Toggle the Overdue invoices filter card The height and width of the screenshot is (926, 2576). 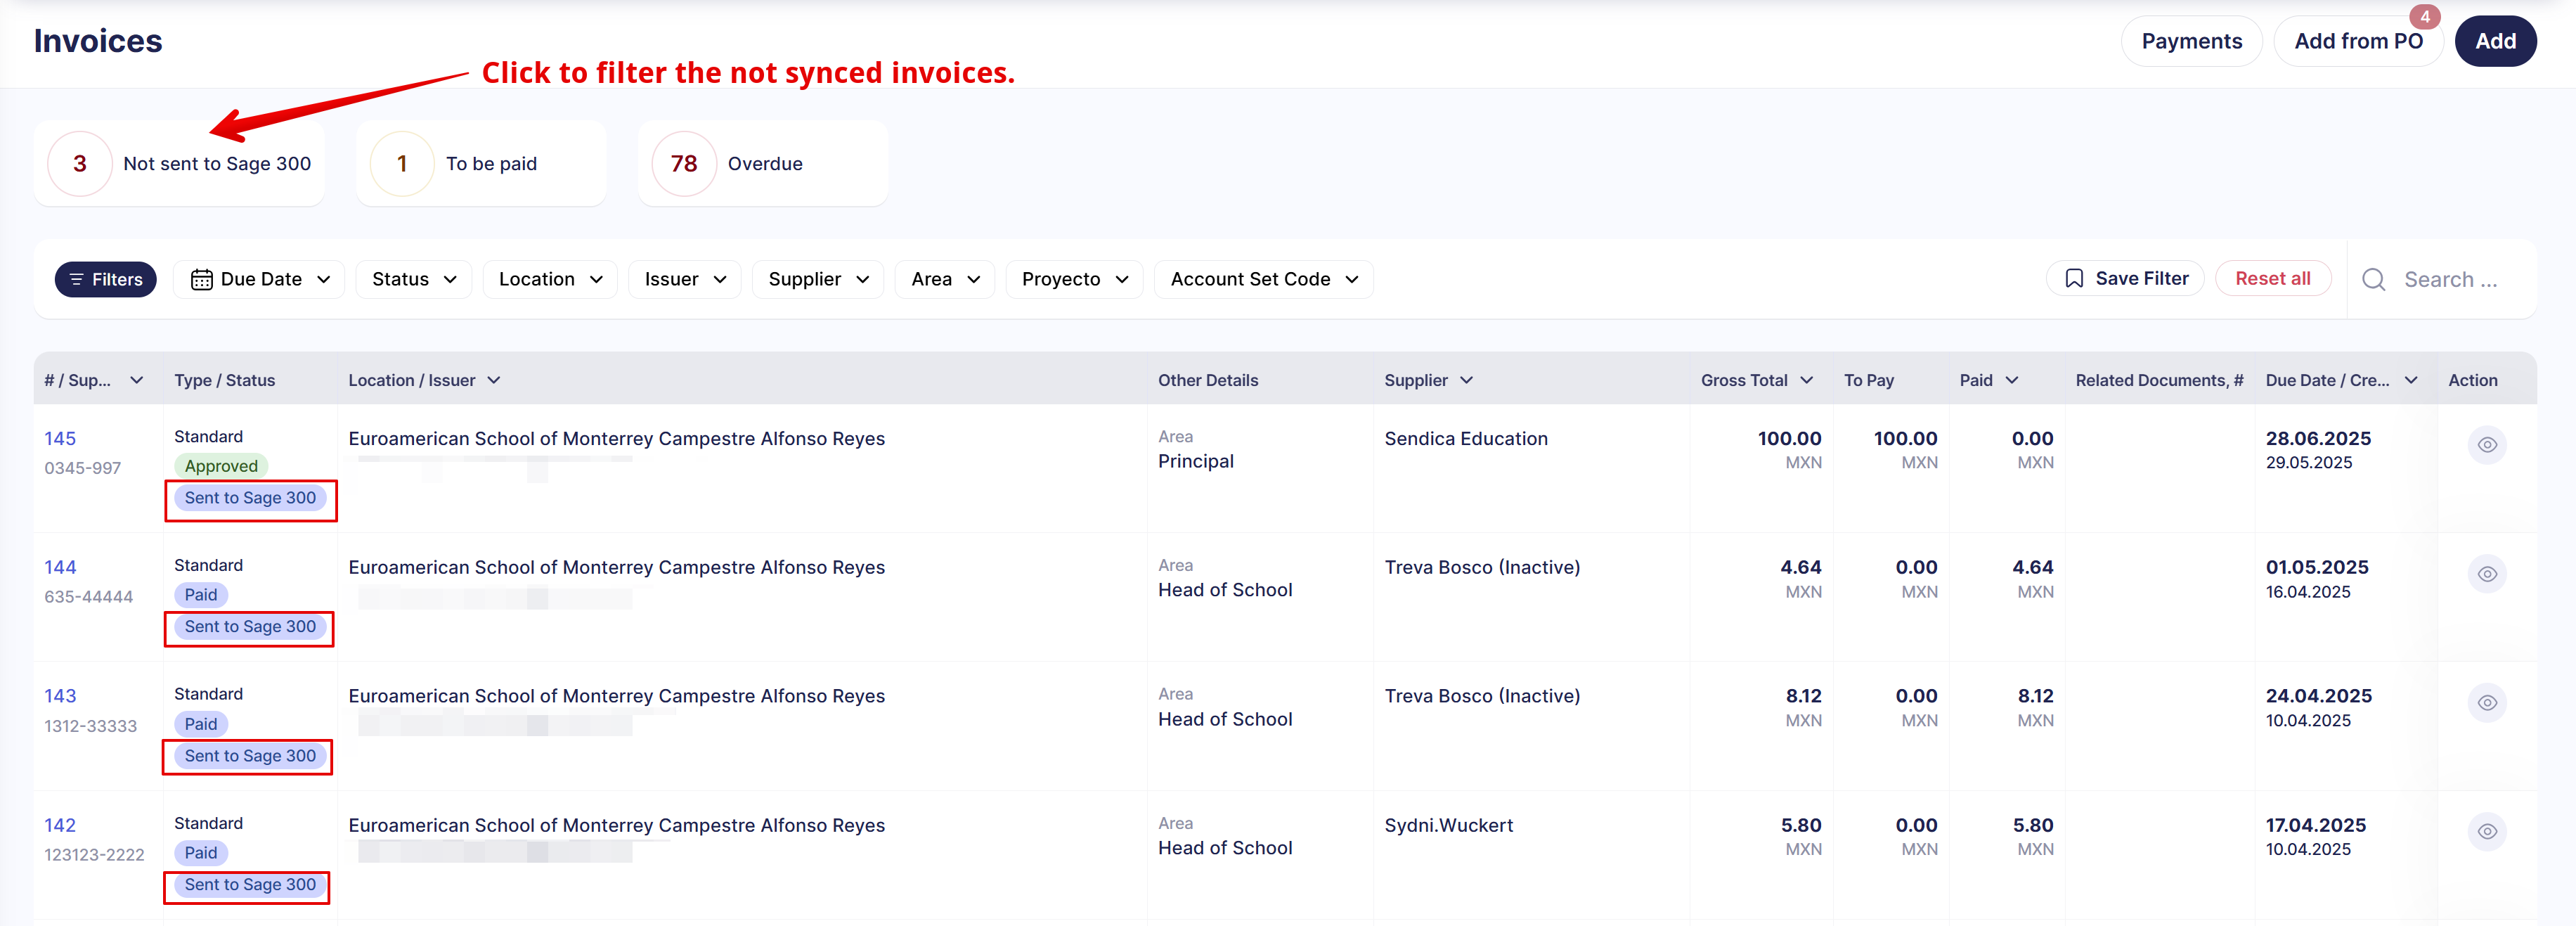(762, 164)
